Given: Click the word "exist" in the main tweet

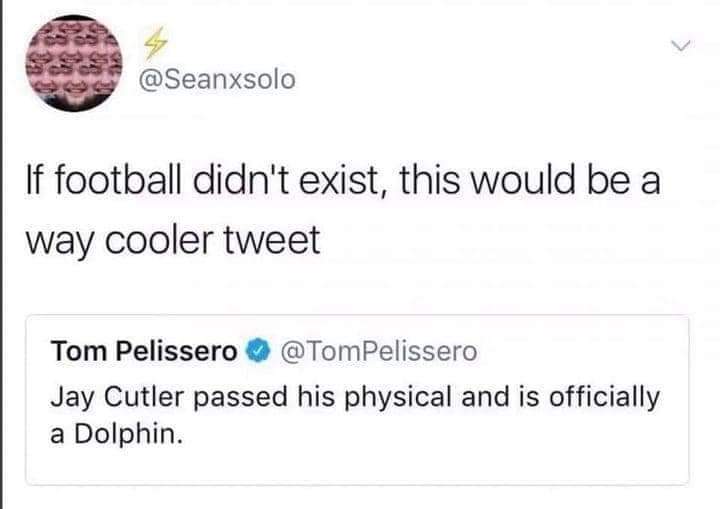Looking at the screenshot, I should click(x=330, y=184).
